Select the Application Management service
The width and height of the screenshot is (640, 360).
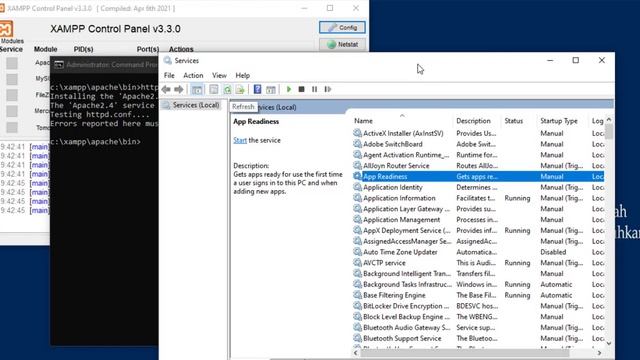click(478, 220)
